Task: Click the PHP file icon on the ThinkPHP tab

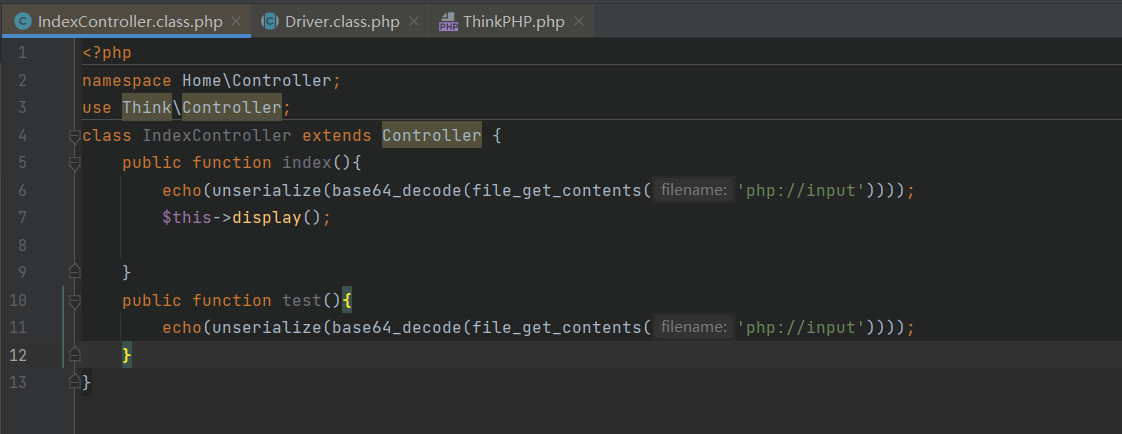Action: [447, 23]
